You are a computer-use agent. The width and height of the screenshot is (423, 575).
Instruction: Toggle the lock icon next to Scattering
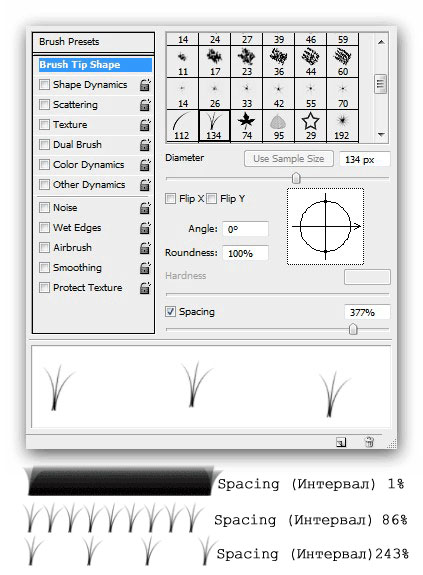145,105
